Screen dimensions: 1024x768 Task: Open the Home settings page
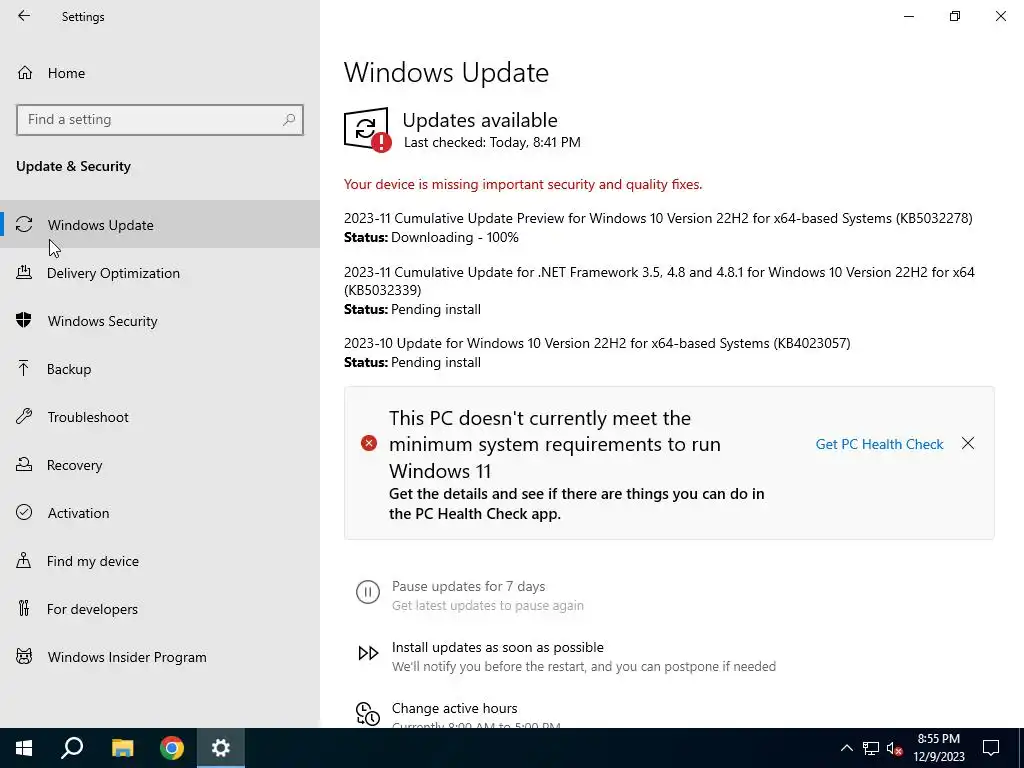click(160, 73)
